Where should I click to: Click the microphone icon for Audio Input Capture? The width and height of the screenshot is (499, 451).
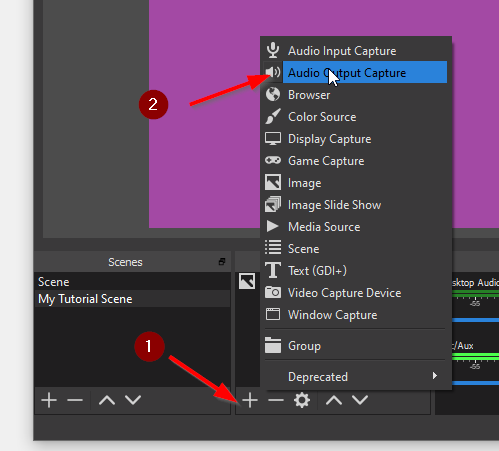[x=273, y=50]
